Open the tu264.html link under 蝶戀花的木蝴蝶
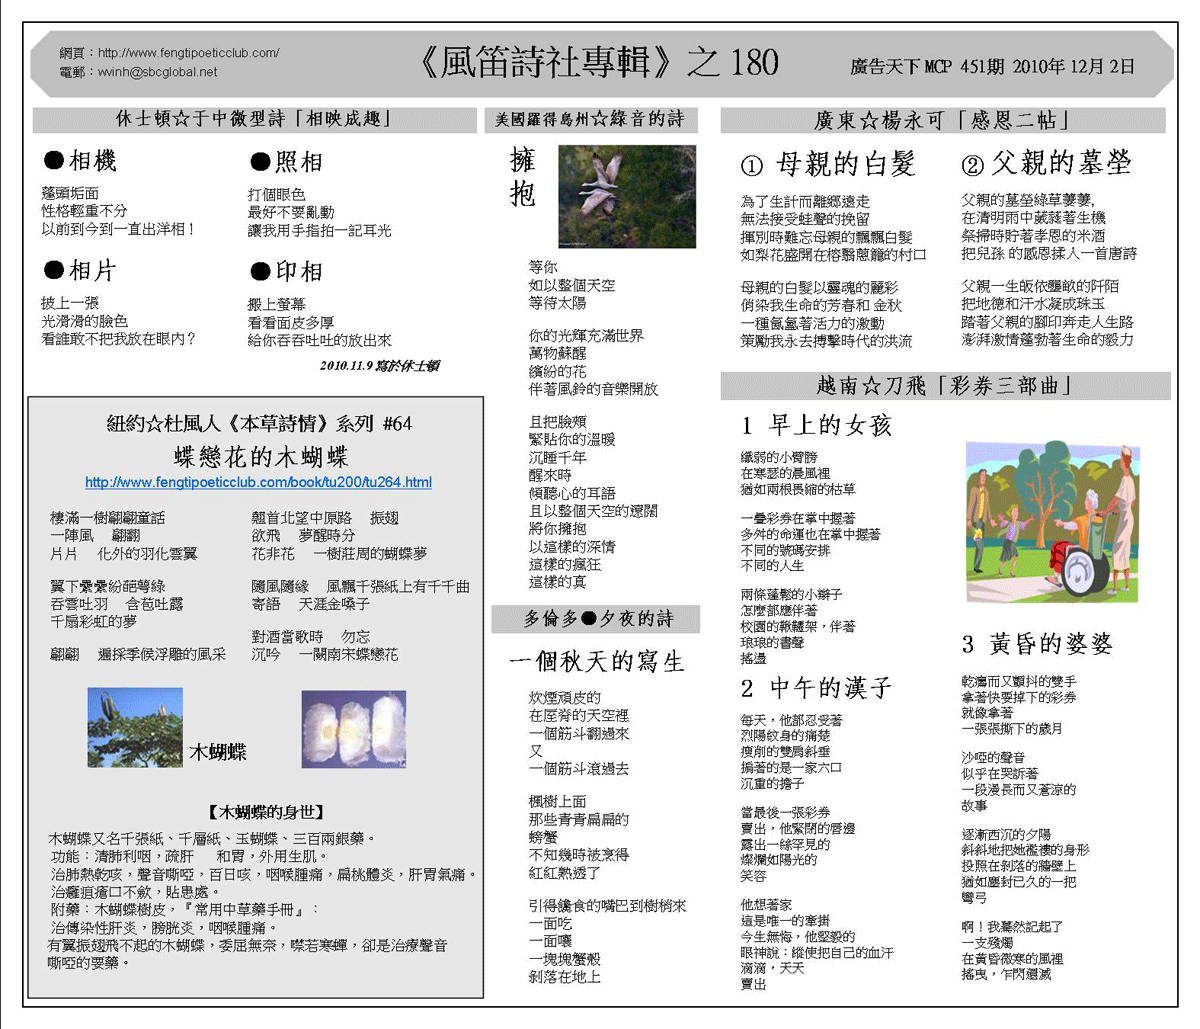Image resolution: width=1200 pixels, height=1029 pixels. click(258, 483)
